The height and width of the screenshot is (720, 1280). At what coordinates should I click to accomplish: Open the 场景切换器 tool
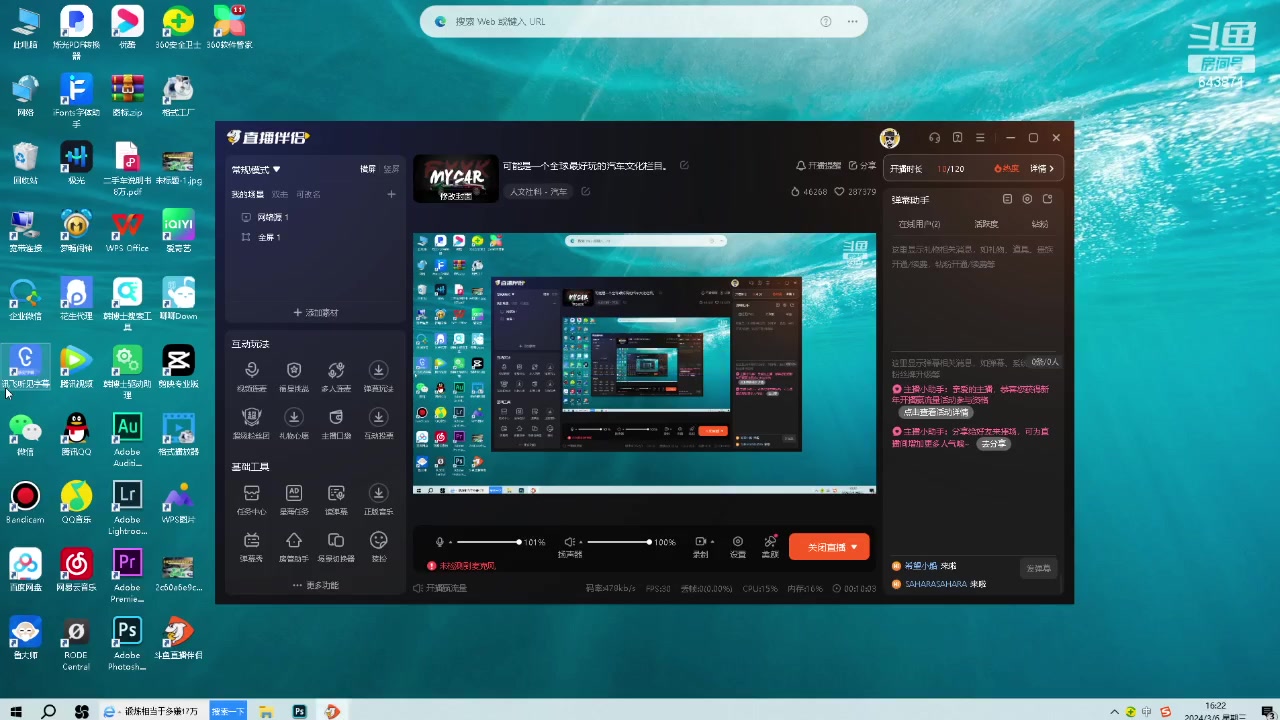pyautogui.click(x=336, y=546)
